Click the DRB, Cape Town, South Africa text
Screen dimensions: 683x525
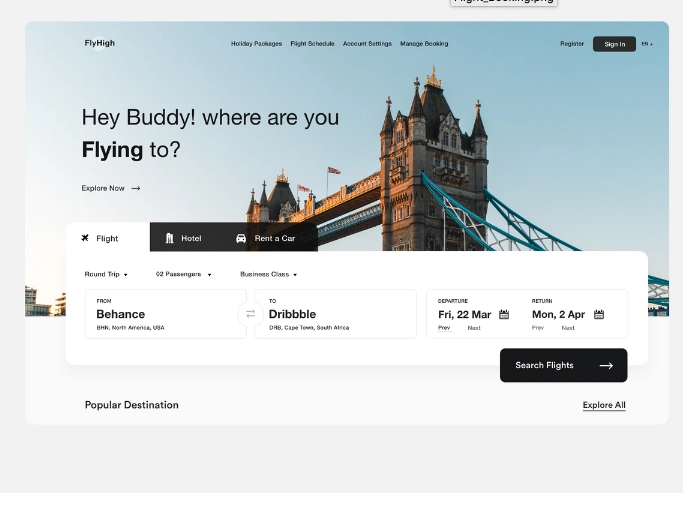pyautogui.click(x=309, y=328)
